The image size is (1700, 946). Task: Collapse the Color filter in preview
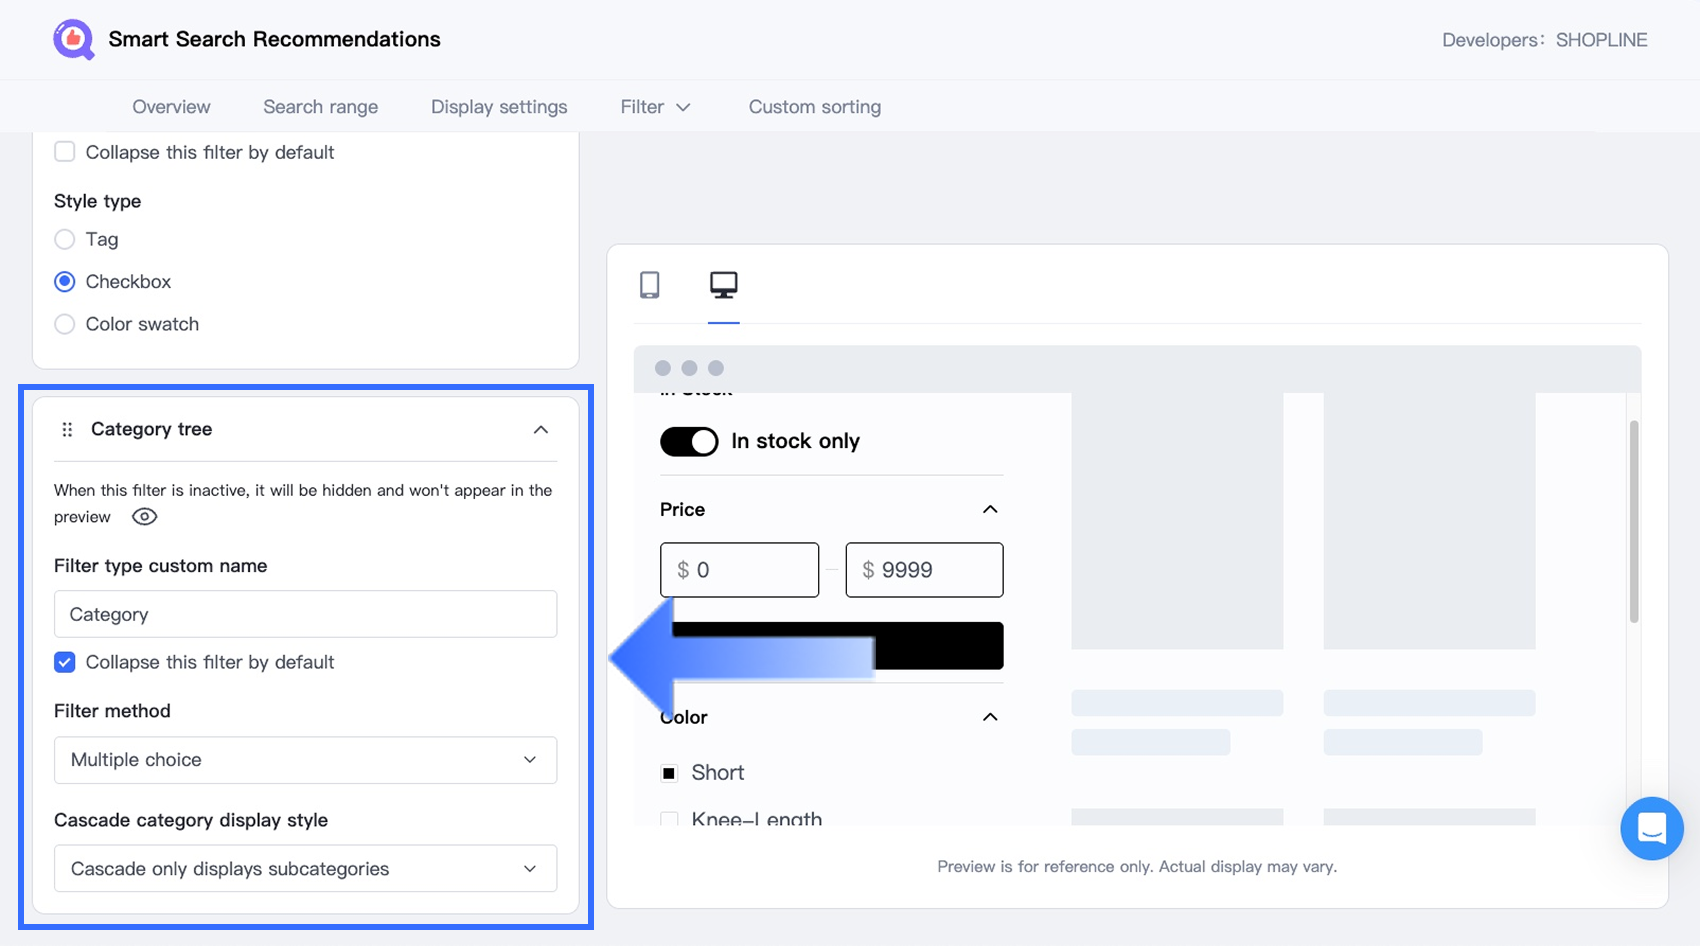pyautogui.click(x=990, y=717)
